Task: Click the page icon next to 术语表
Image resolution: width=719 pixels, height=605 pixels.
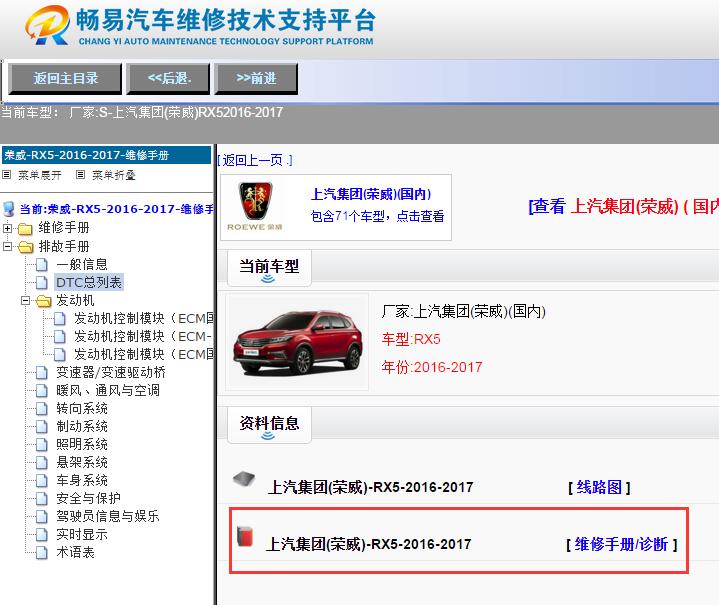Action: point(42,552)
